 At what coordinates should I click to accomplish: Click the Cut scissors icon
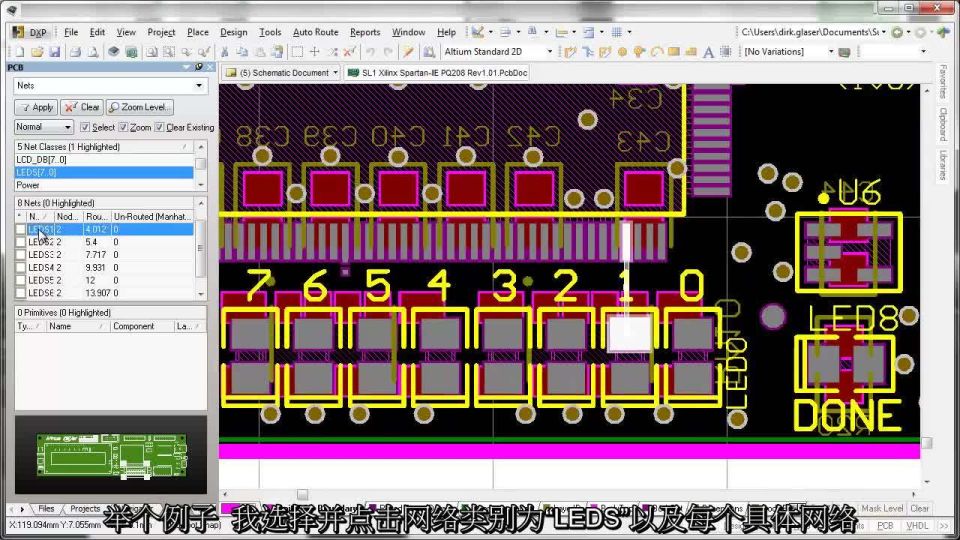tap(225, 52)
